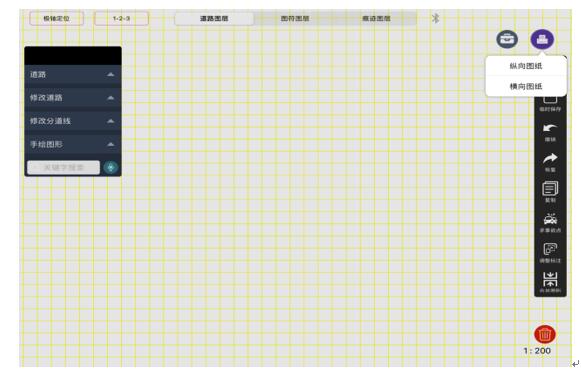Collapse the 修改道路 section arrow
Image resolution: width=581 pixels, height=384 pixels.
coord(110,98)
